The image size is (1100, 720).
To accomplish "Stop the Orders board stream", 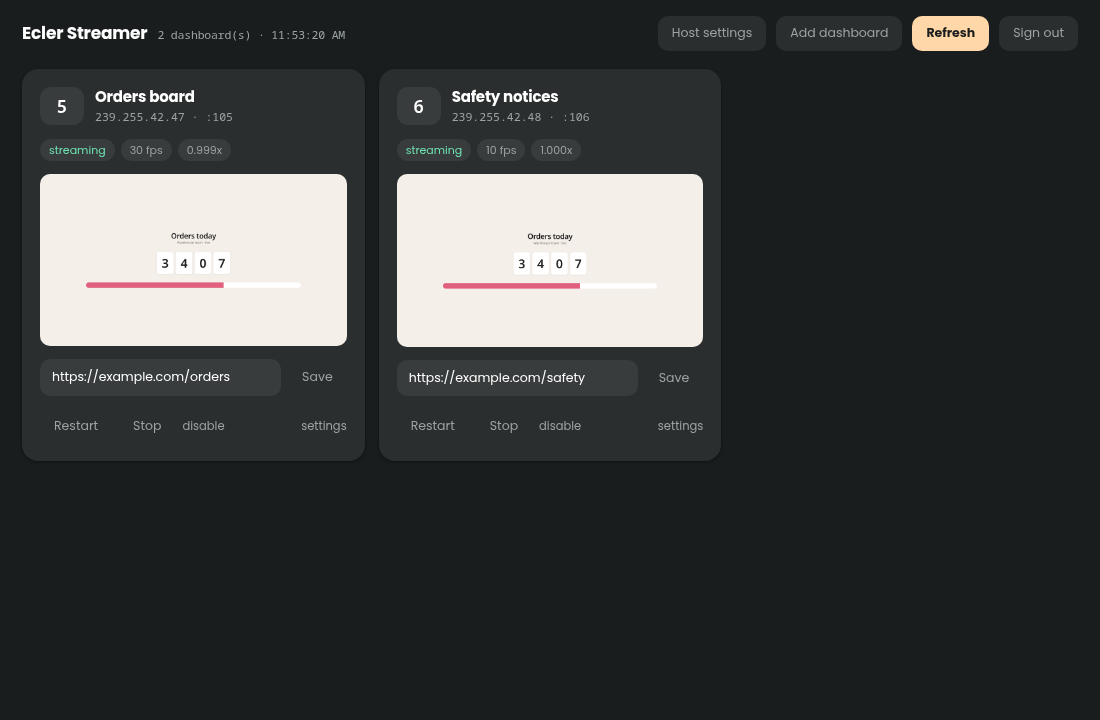I will 147,426.
